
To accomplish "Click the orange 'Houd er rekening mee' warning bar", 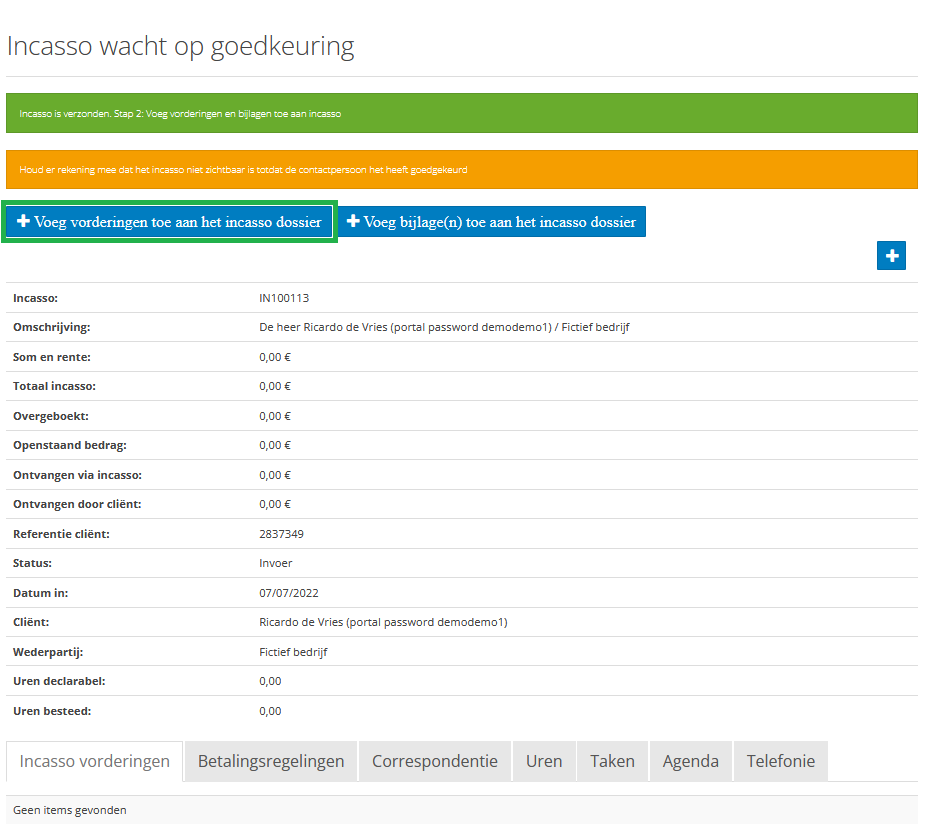I will [x=462, y=169].
